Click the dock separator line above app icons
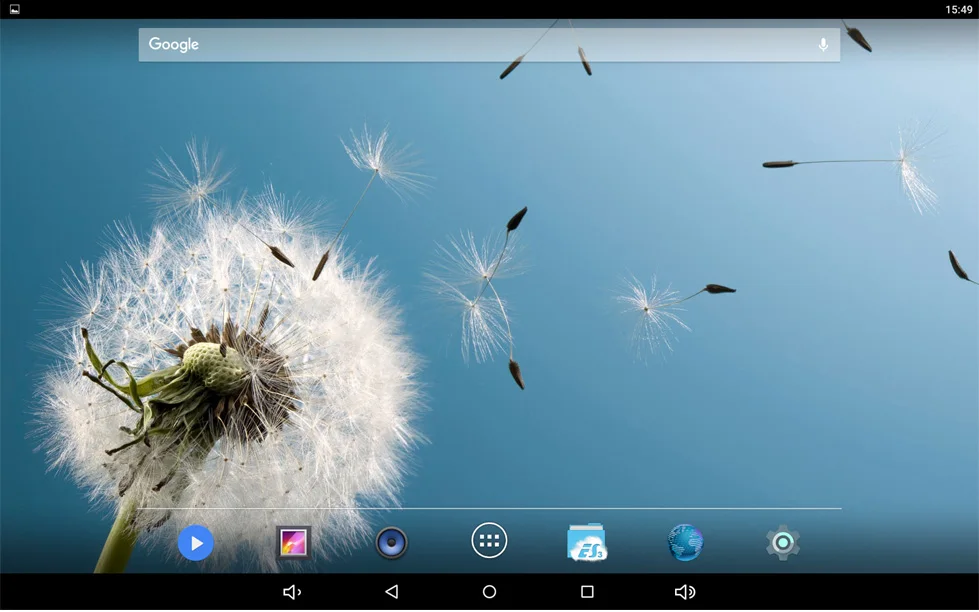Viewport: 979px width, 612px height. click(x=489, y=509)
